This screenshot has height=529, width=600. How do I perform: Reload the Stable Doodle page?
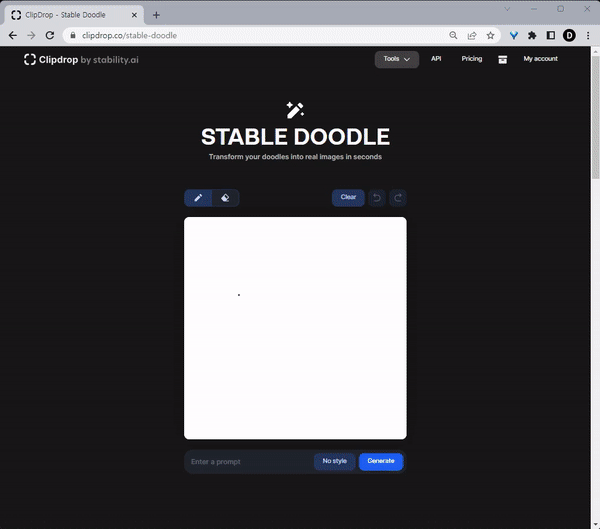pos(50,36)
